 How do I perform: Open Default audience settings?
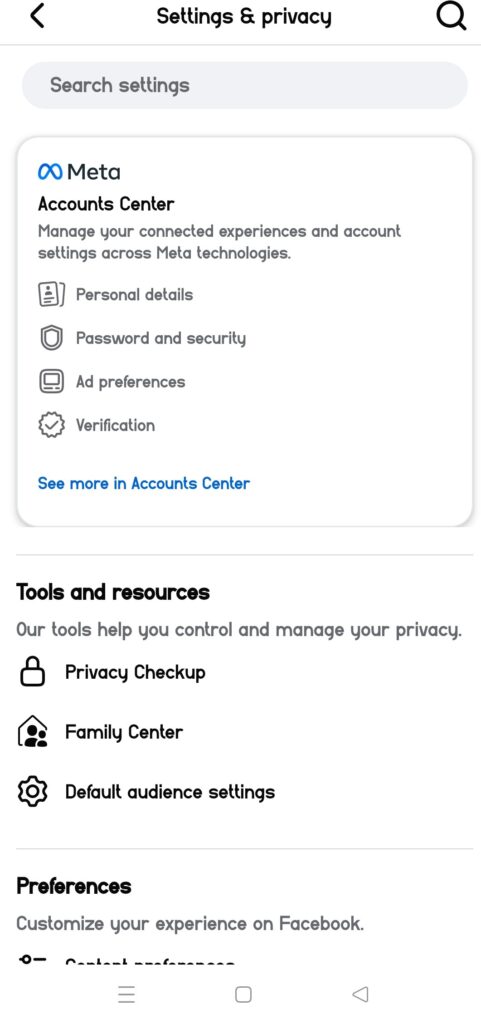pyautogui.click(x=170, y=792)
